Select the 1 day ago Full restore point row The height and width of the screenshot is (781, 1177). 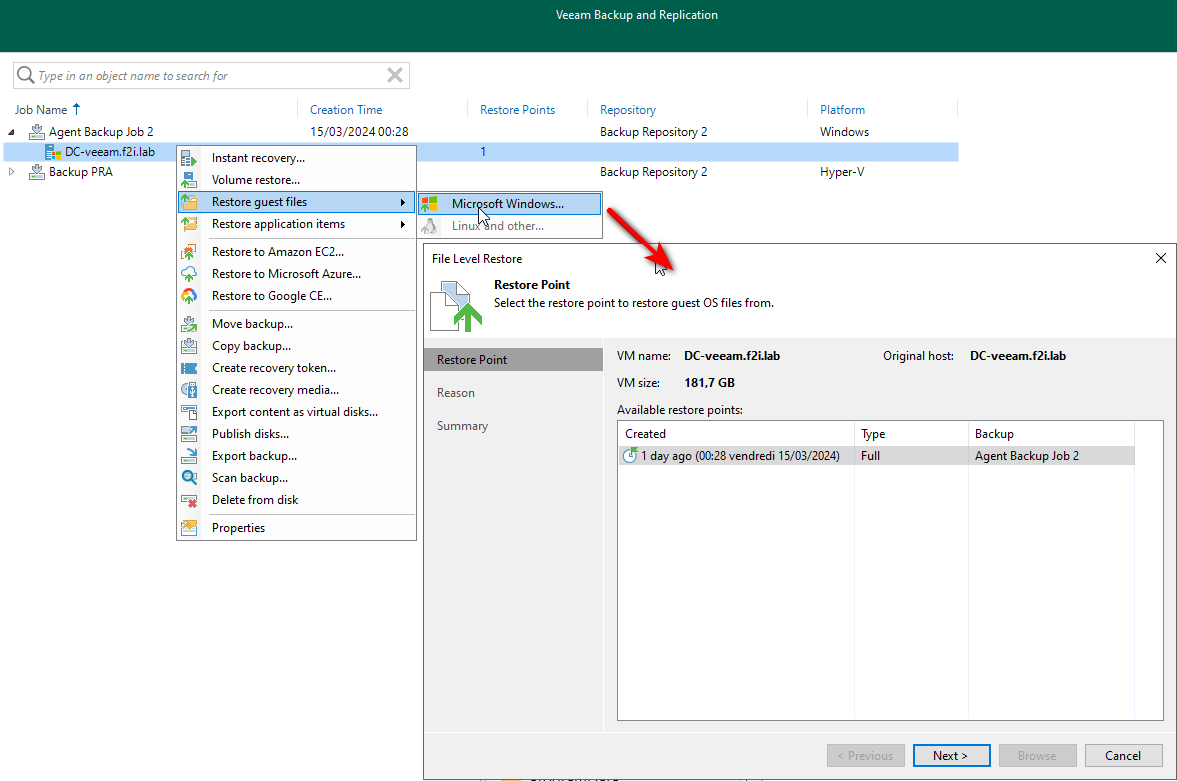[x=877, y=456]
